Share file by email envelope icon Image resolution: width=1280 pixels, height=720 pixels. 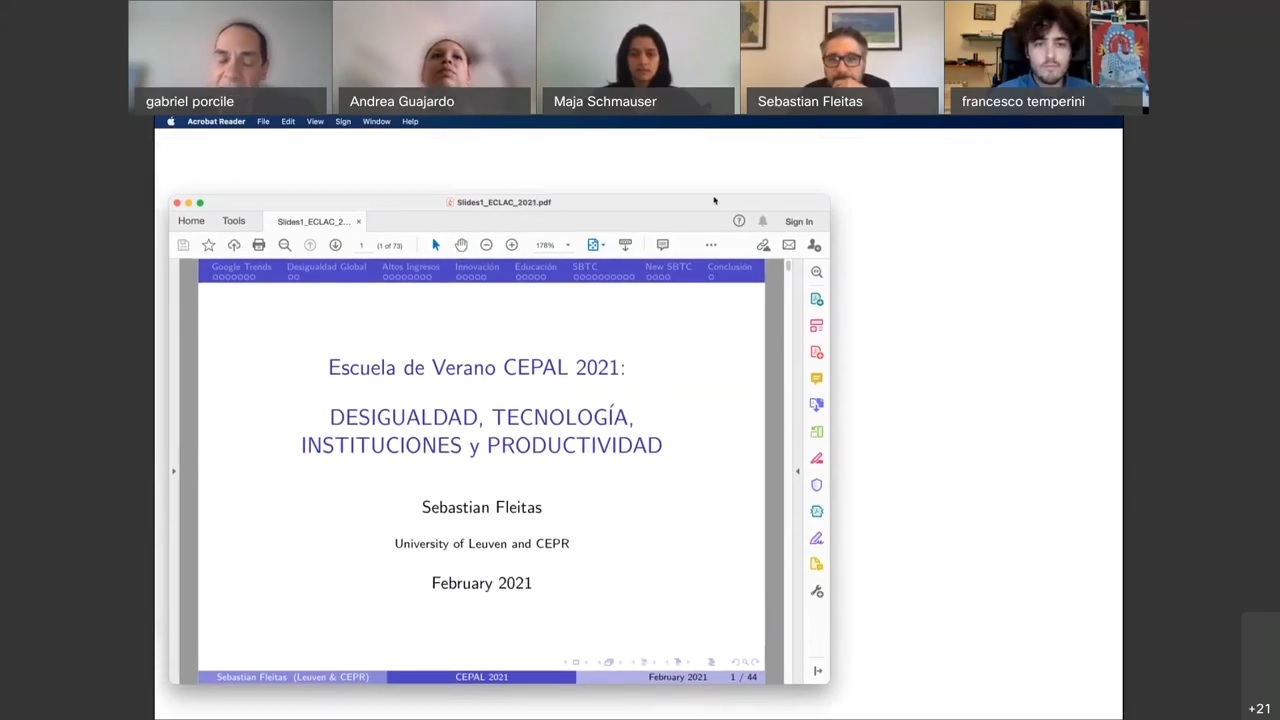789,245
